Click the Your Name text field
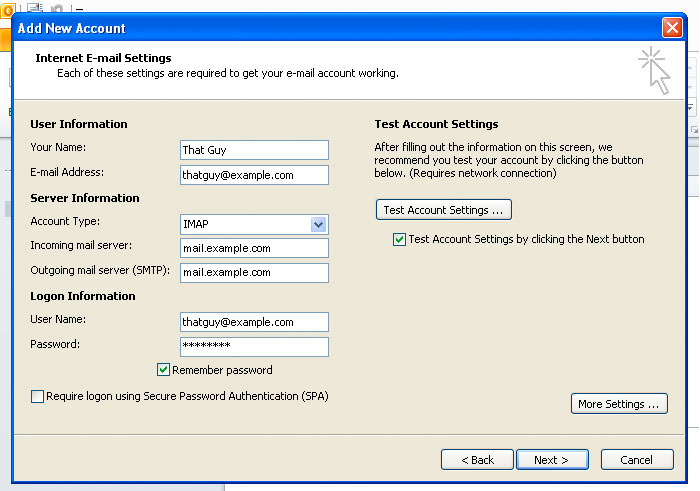700x491 pixels. [x=254, y=150]
